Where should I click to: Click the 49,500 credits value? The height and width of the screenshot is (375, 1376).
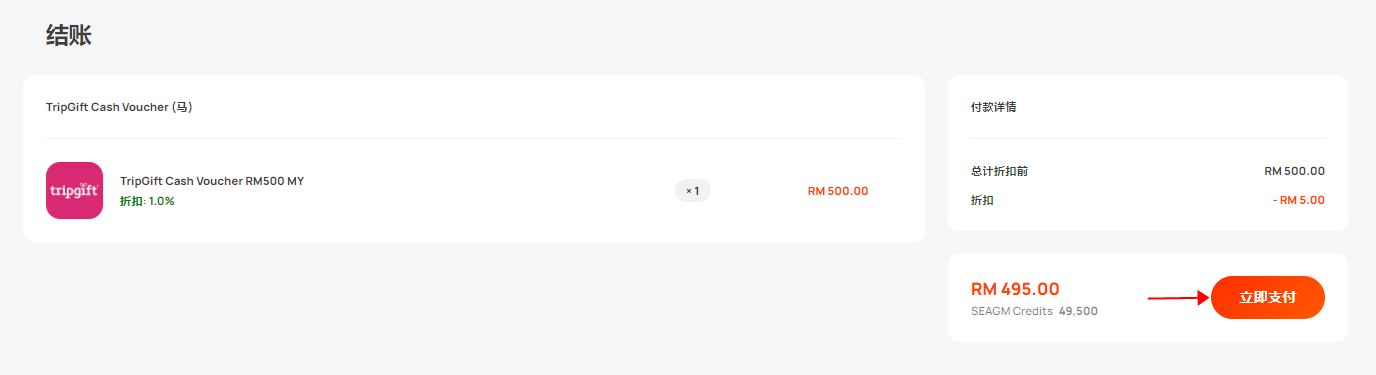(x=1078, y=311)
